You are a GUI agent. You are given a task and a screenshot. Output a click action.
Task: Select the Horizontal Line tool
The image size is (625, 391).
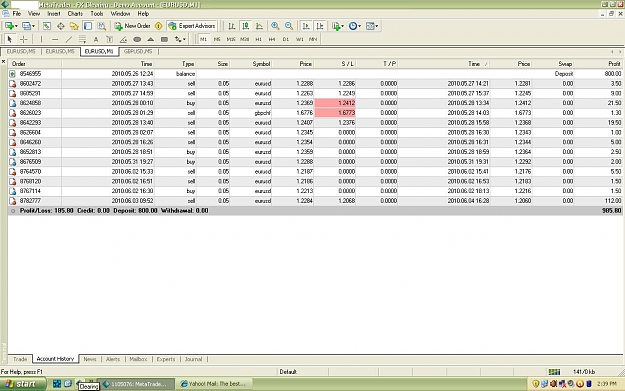tap(55, 39)
